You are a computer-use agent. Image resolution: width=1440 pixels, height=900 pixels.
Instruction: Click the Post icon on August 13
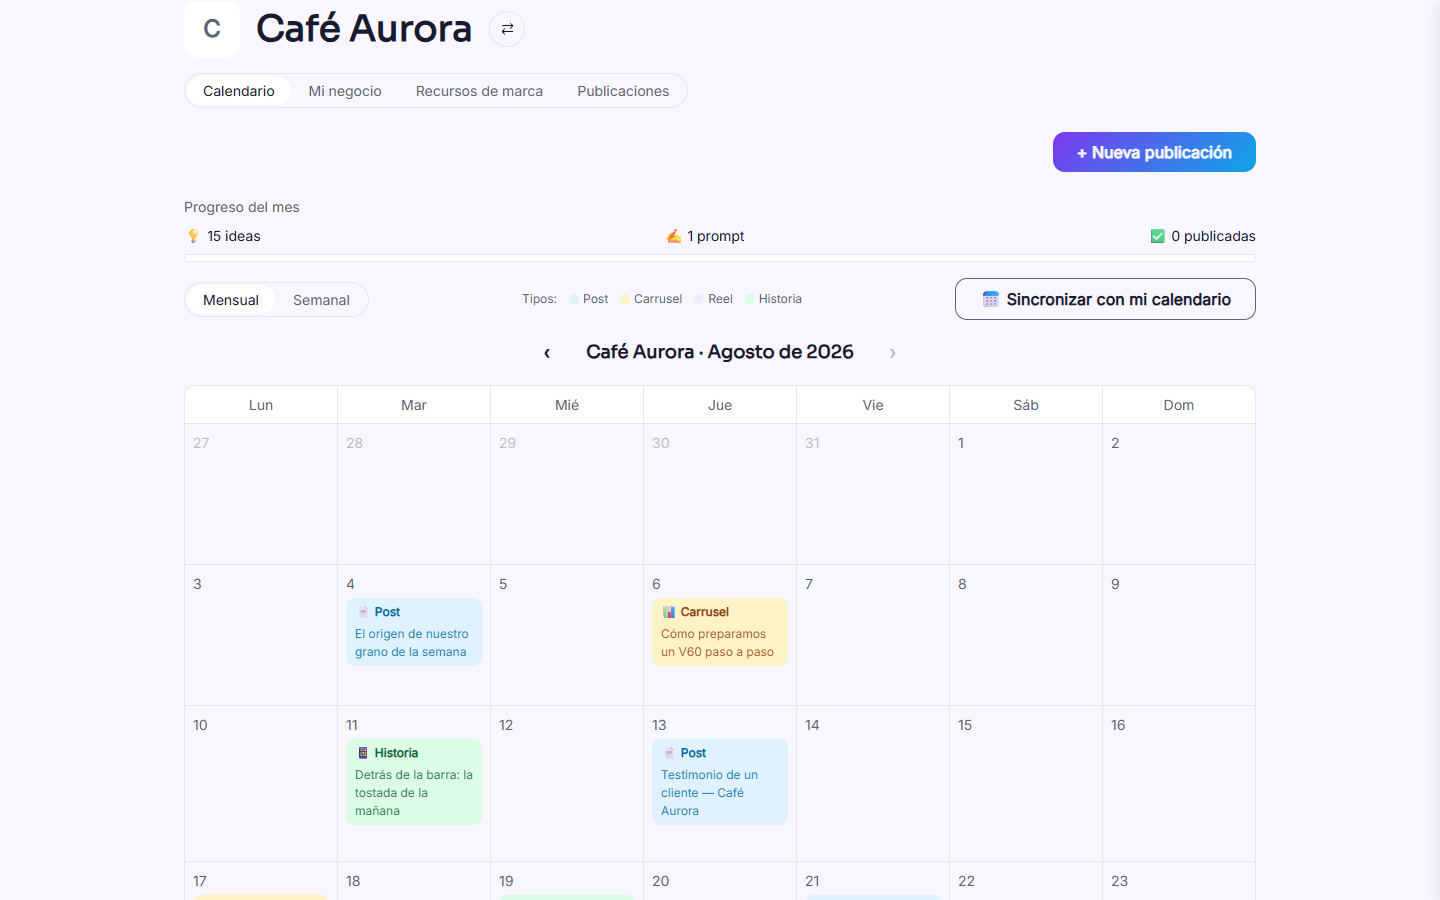tap(669, 753)
